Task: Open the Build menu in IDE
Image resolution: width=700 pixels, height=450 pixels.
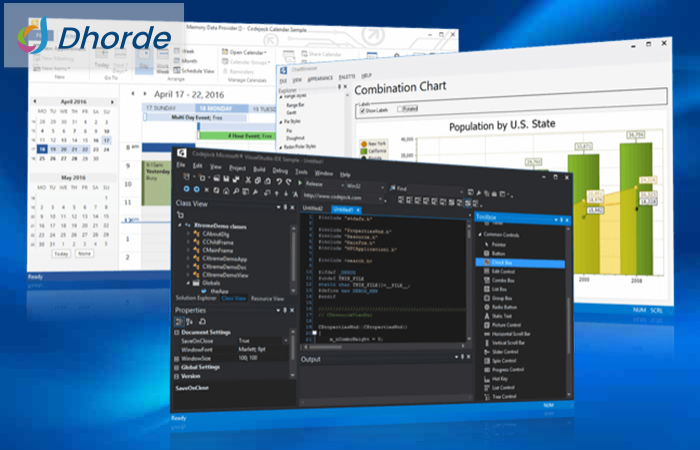Action: 259,169
